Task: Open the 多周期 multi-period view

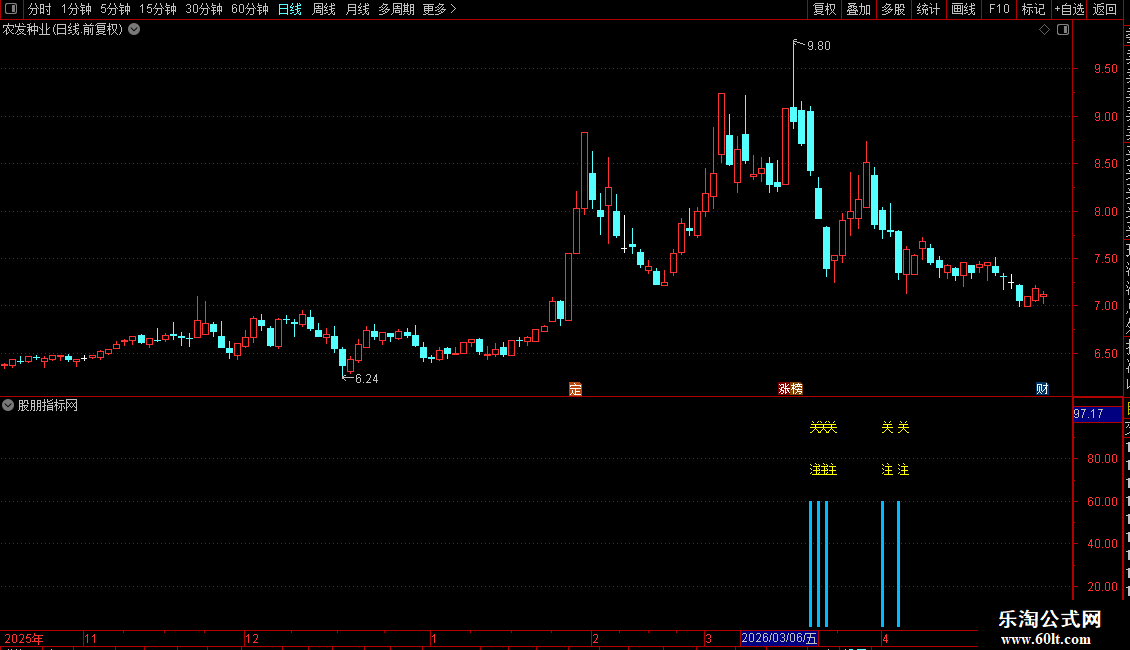Action: 396,9
